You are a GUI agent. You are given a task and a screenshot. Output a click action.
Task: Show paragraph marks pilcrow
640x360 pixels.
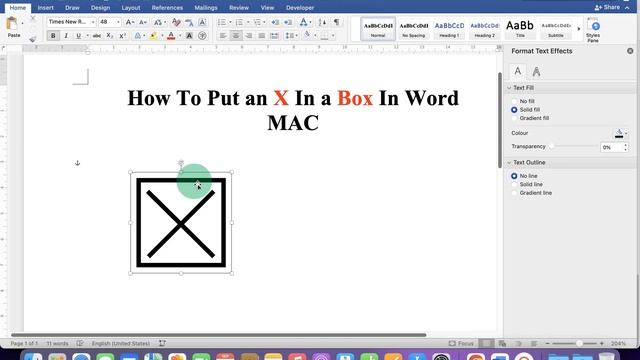(336, 22)
